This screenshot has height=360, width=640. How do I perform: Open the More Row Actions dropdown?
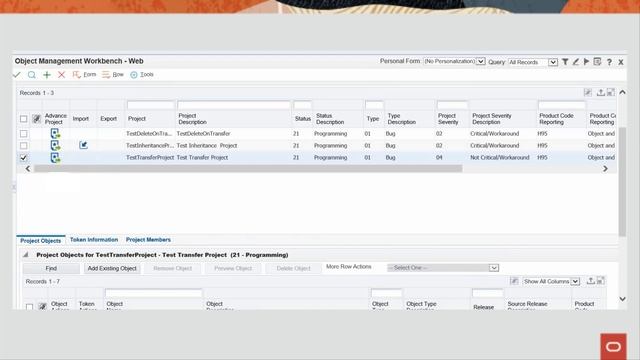click(443, 268)
